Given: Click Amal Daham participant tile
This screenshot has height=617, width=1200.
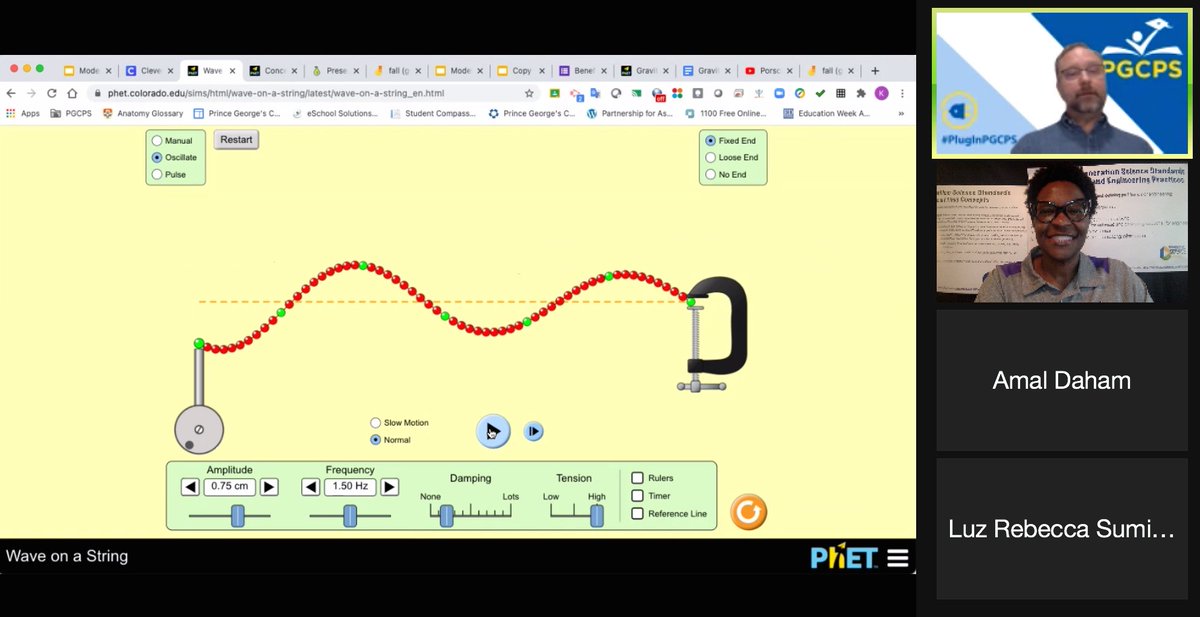Looking at the screenshot, I should (1060, 380).
